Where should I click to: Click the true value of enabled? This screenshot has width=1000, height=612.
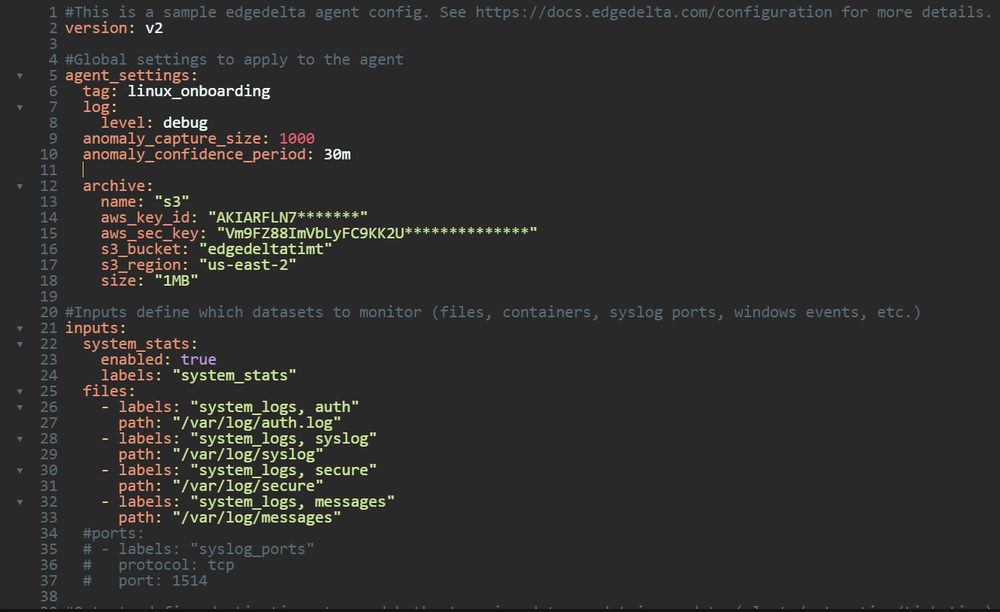198,360
